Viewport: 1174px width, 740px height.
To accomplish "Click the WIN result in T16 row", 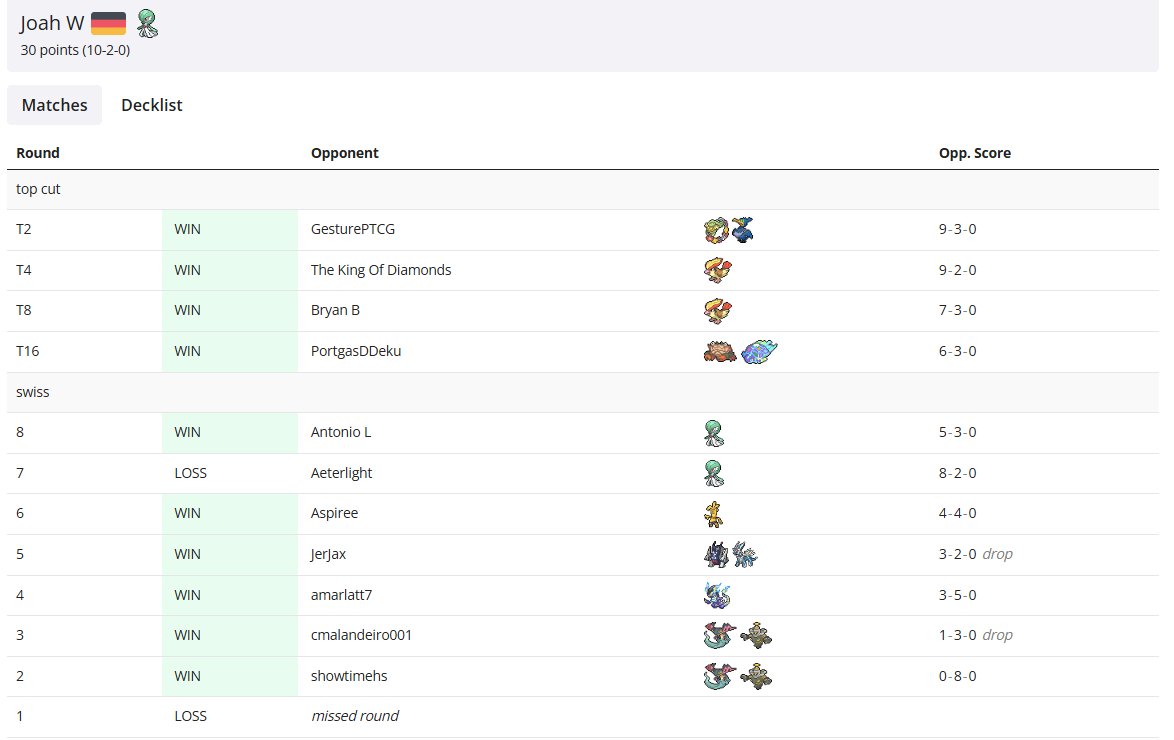I will (187, 351).
